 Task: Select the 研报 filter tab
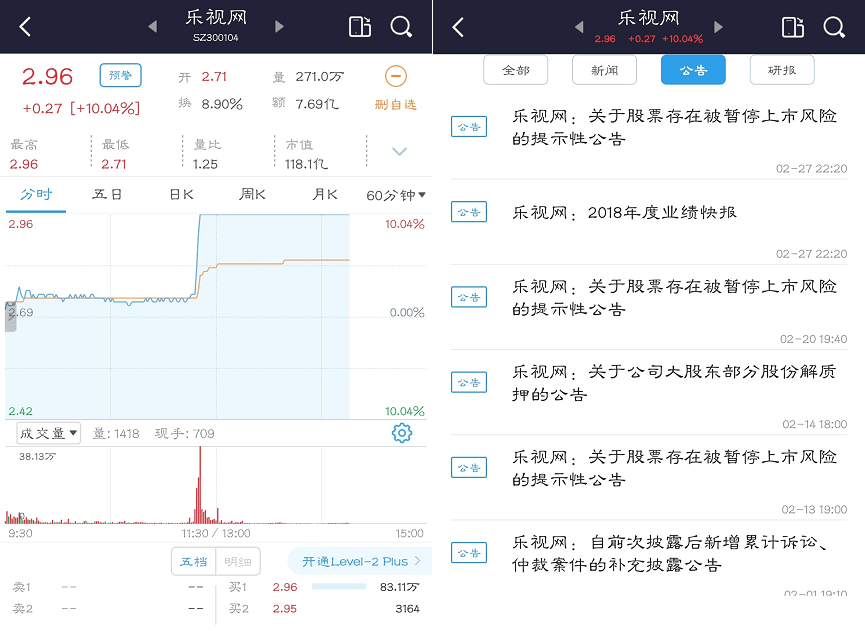[x=782, y=70]
